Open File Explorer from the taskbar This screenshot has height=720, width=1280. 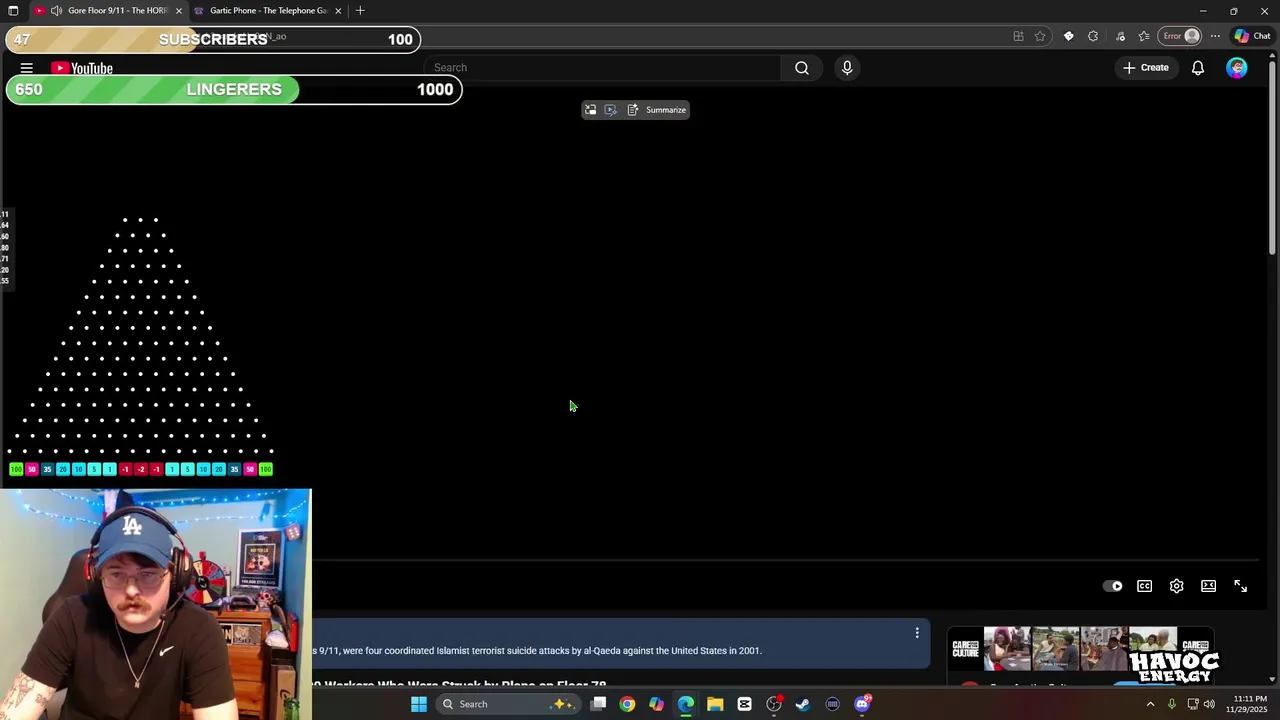[x=715, y=704]
